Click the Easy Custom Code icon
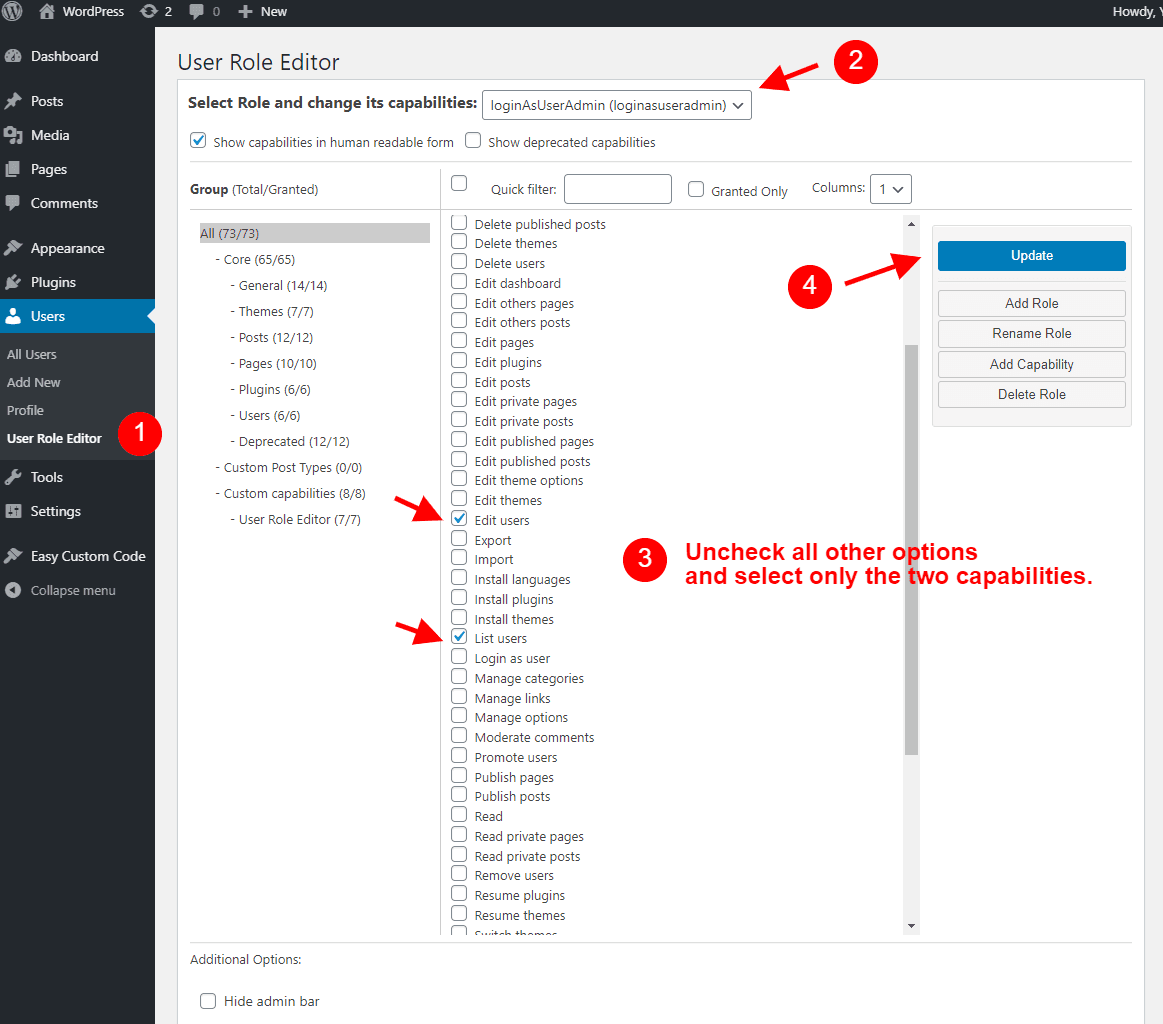Image resolution: width=1163 pixels, height=1024 pixels. (x=13, y=556)
